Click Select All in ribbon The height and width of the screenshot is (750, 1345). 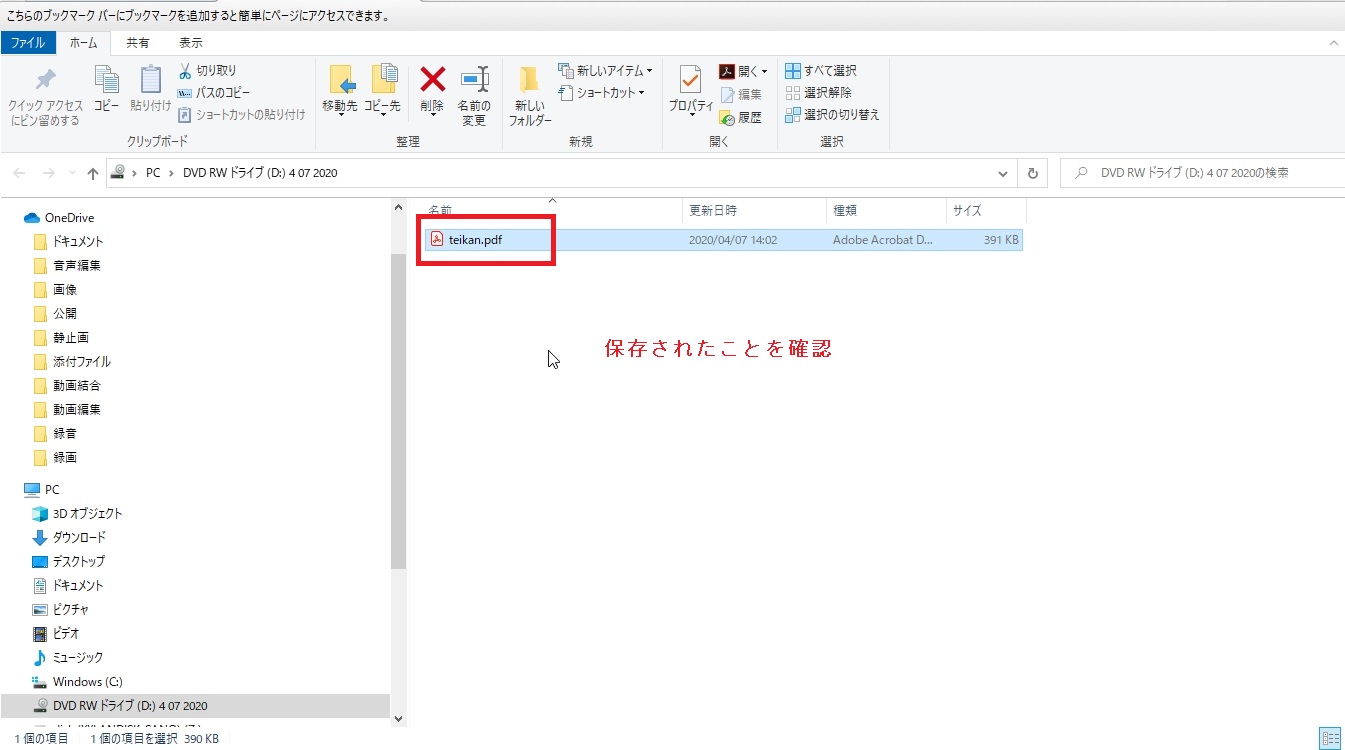click(821, 71)
